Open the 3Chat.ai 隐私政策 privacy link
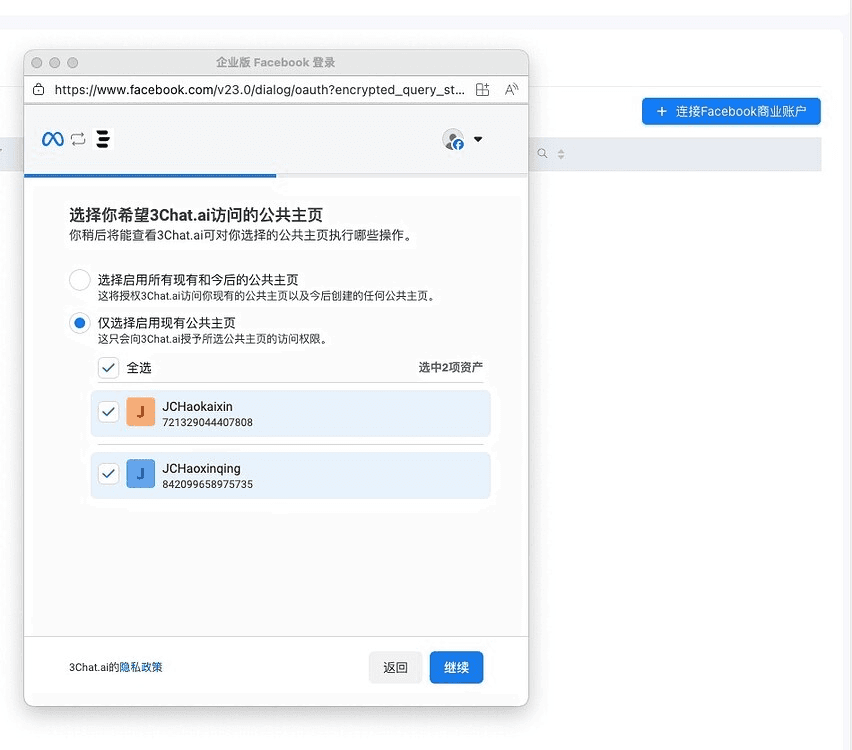The height and width of the screenshot is (750, 852). tap(141, 667)
